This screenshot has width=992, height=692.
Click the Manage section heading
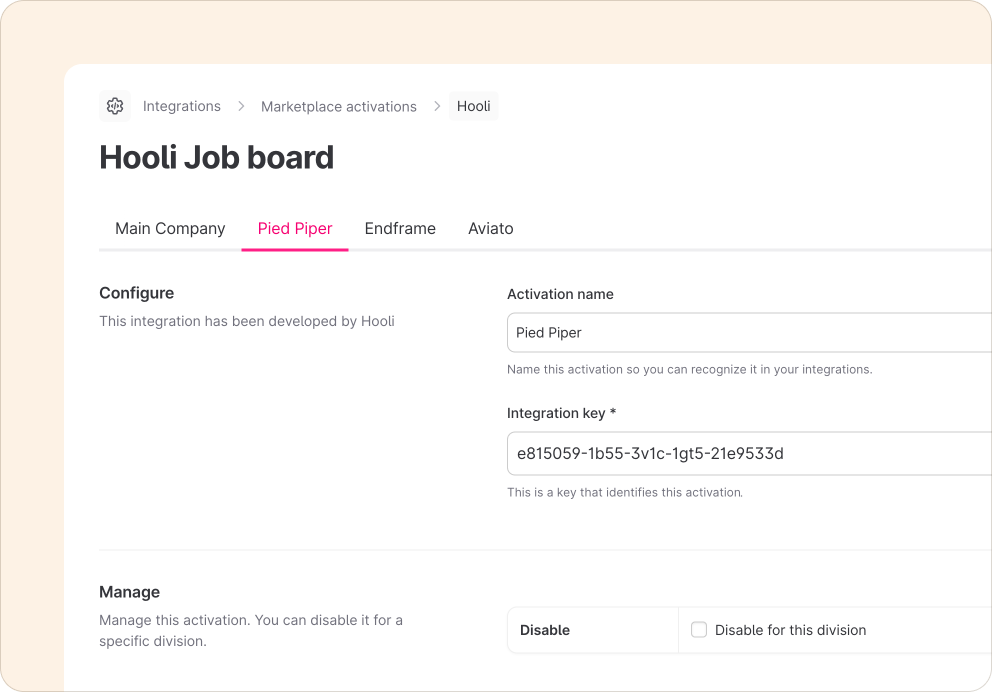pyautogui.click(x=129, y=592)
